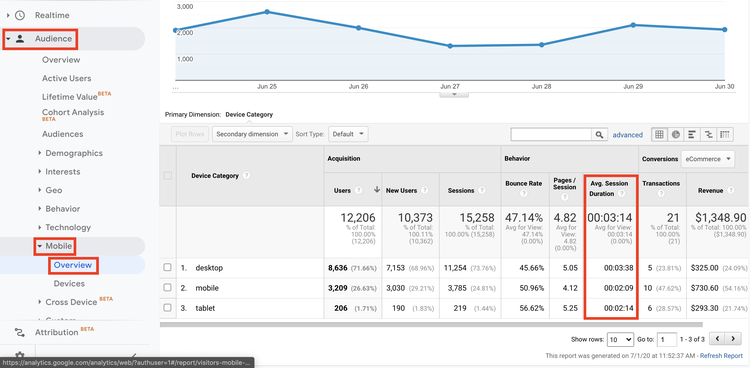Click the search magnifier button
The width and height of the screenshot is (750, 368).
[x=599, y=135]
